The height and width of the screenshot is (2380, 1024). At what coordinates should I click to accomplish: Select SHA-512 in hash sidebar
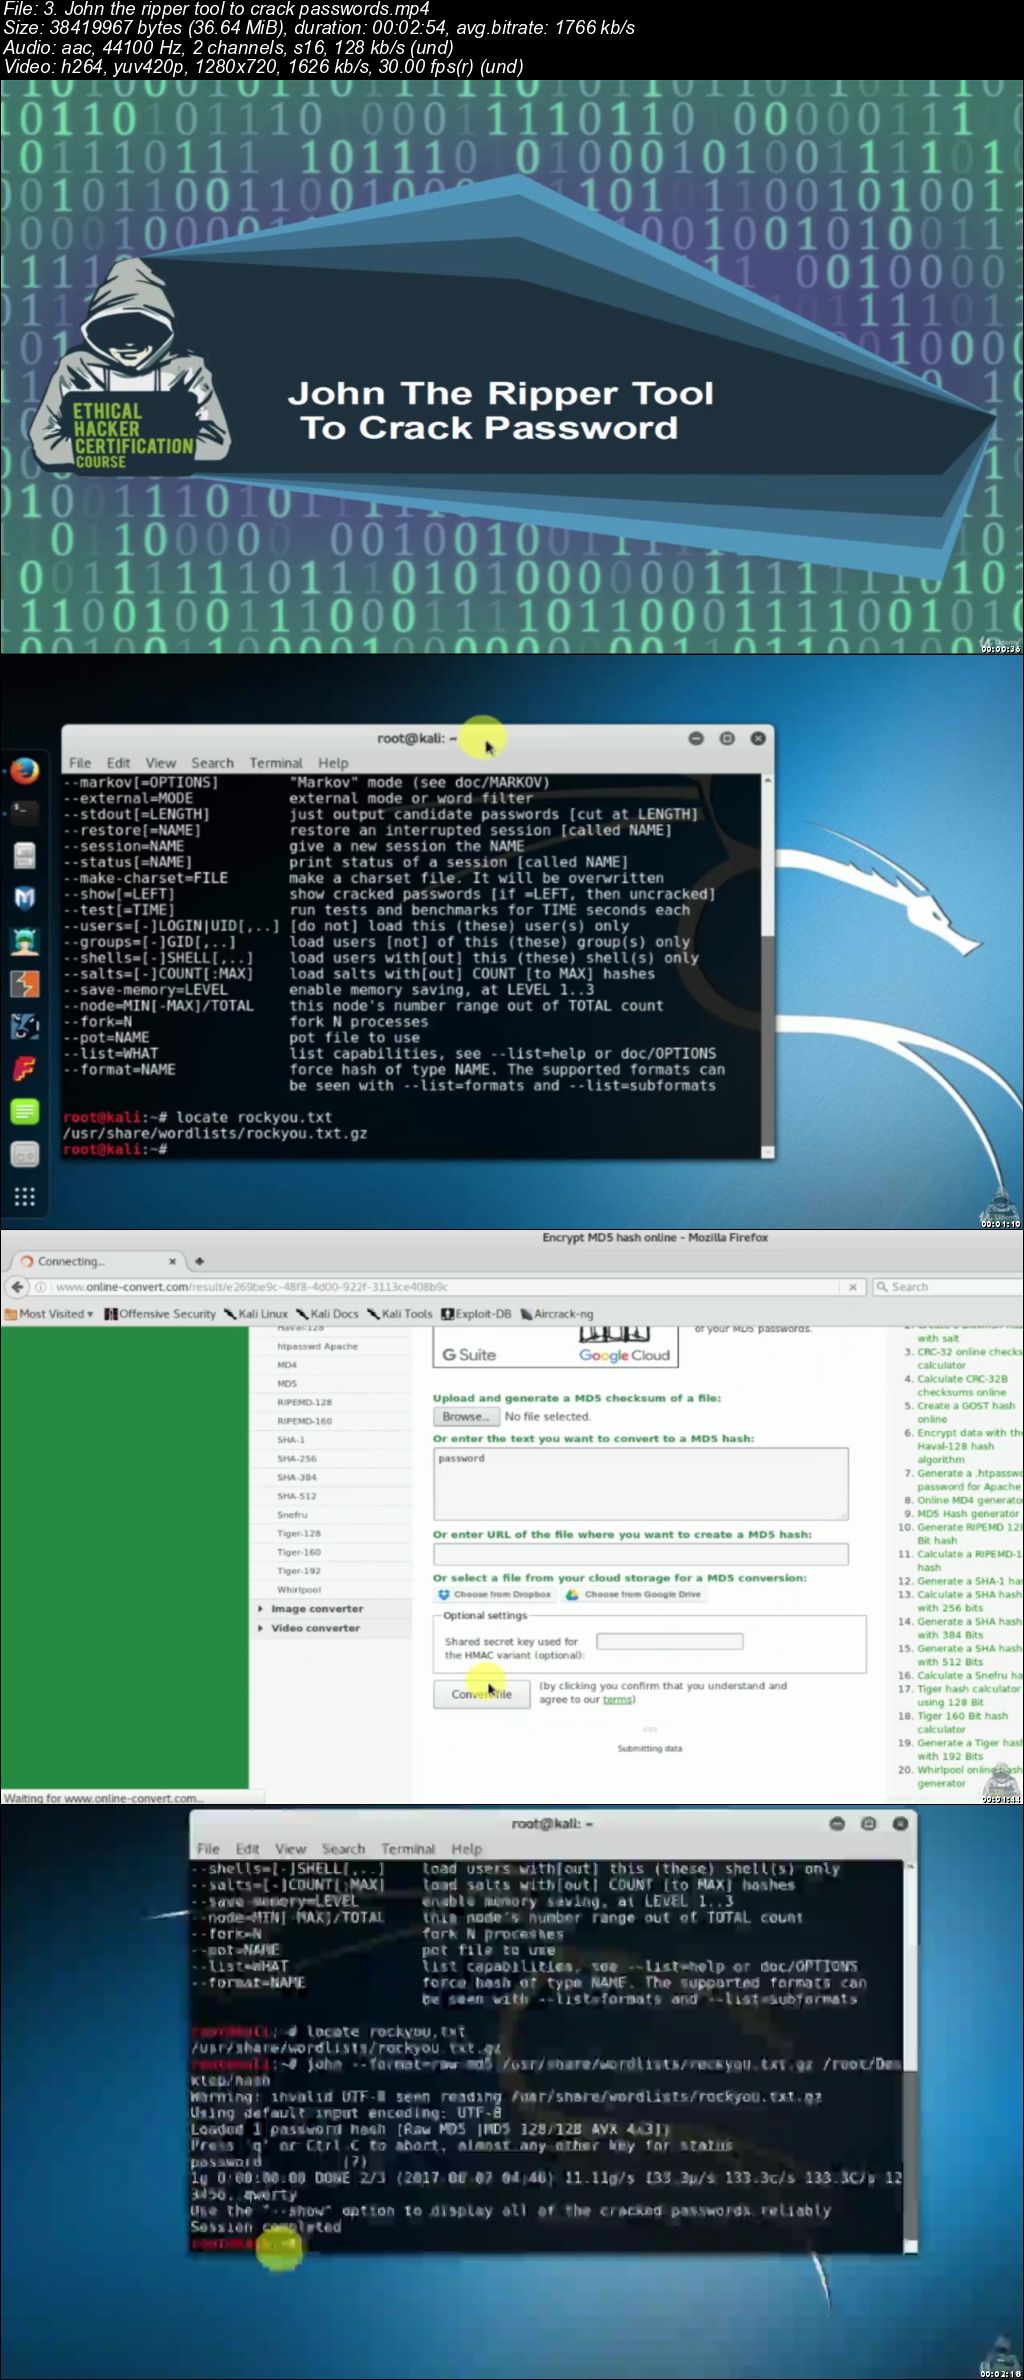pos(296,1496)
